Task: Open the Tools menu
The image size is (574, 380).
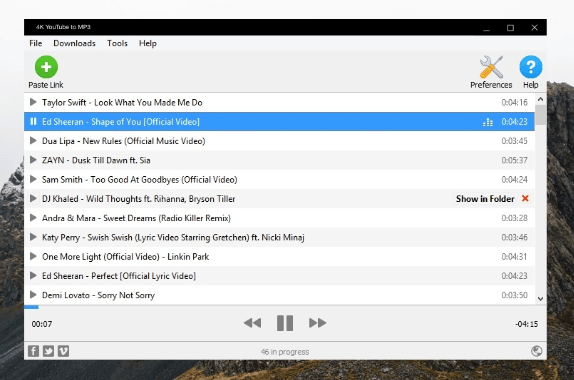Action: (x=117, y=43)
